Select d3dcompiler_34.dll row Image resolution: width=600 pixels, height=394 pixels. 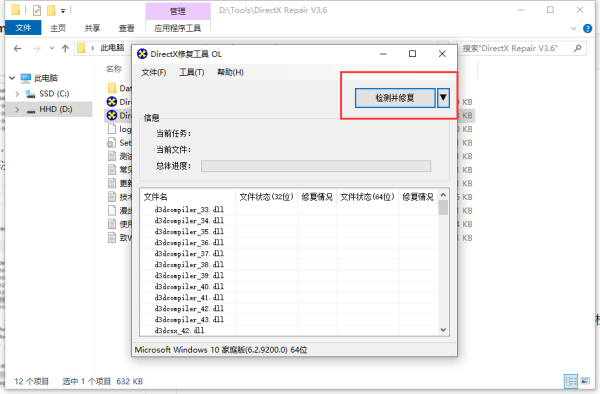click(289, 221)
